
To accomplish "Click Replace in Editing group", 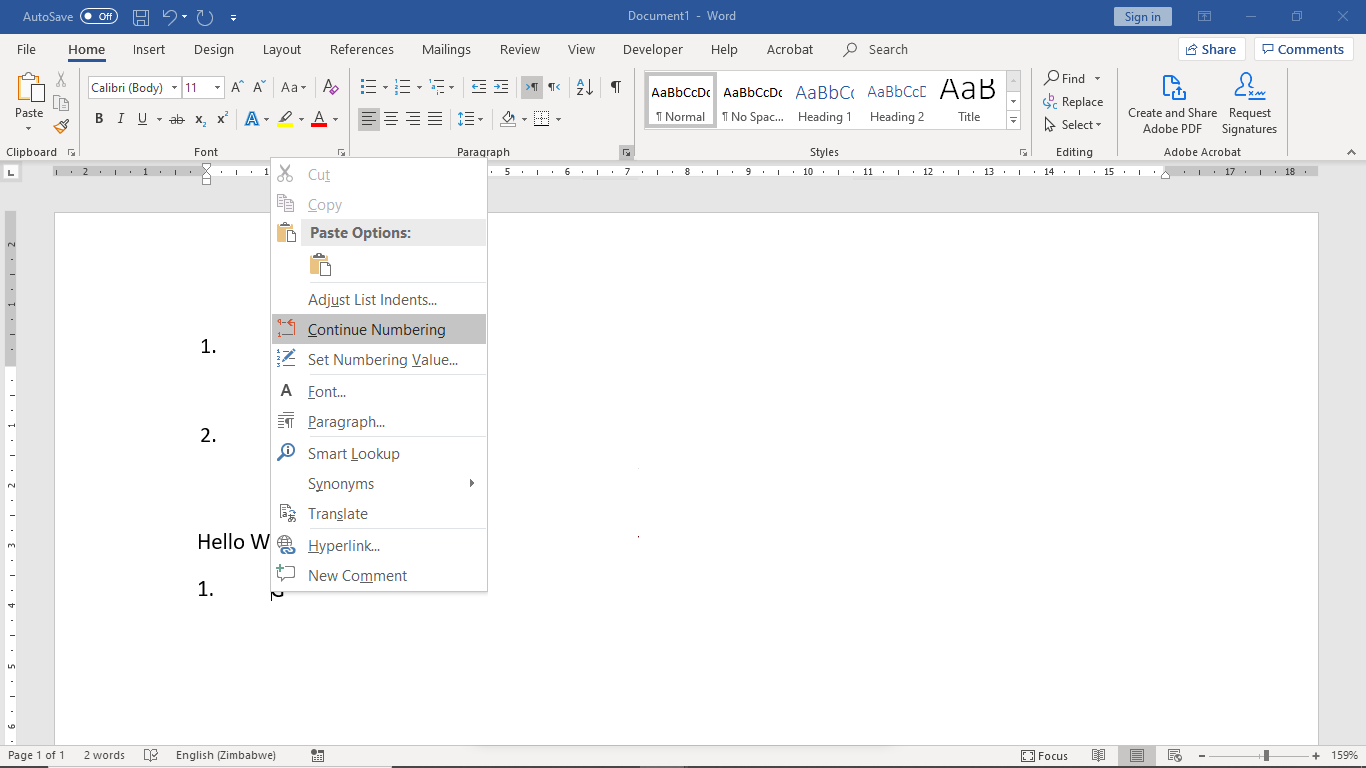I will (1073, 102).
